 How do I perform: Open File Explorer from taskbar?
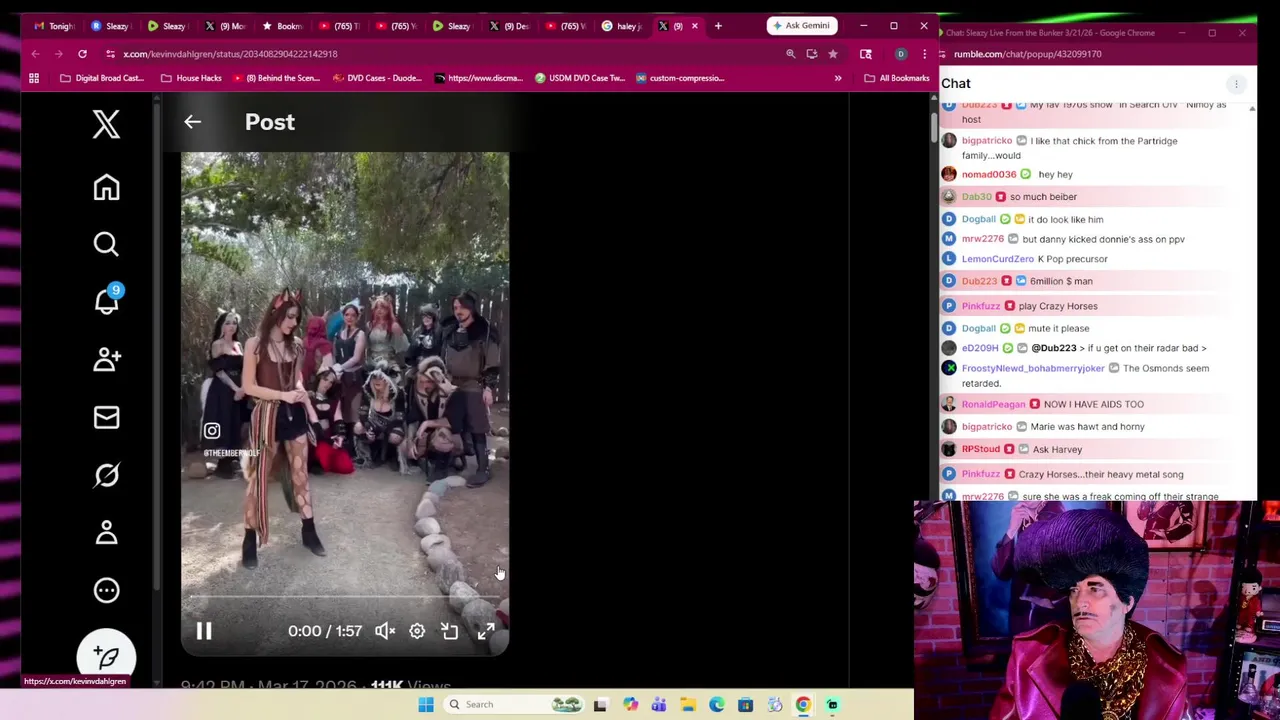(688, 705)
